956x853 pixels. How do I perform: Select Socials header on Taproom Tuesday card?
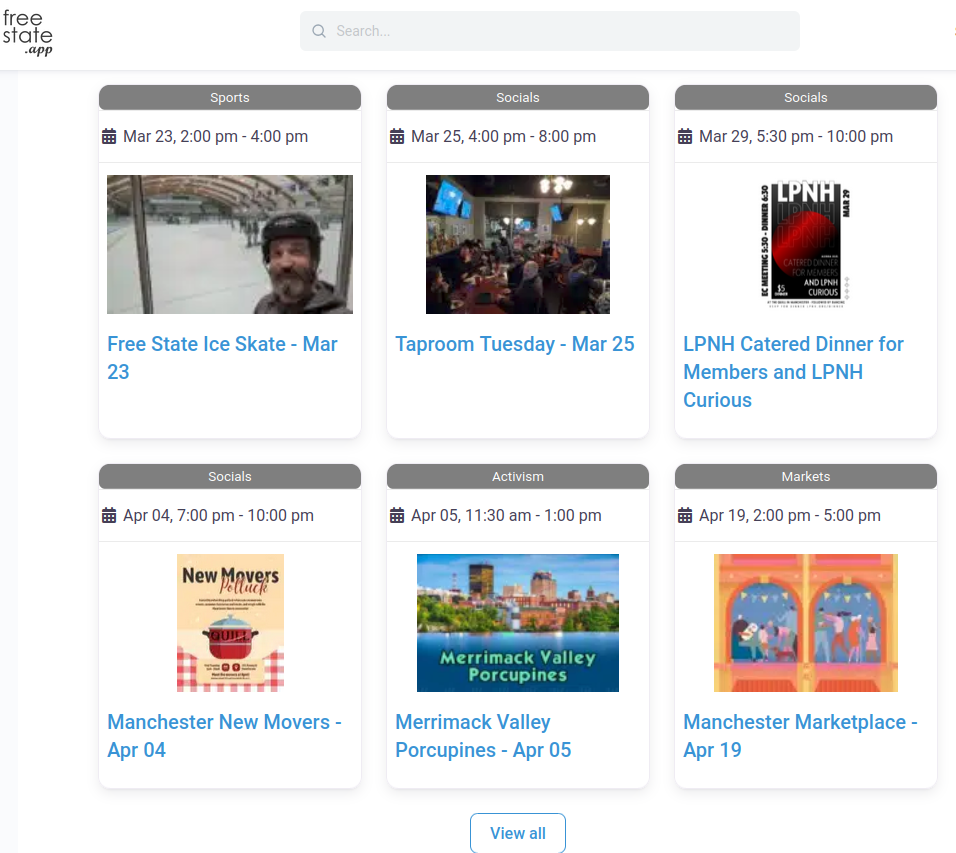pos(518,98)
